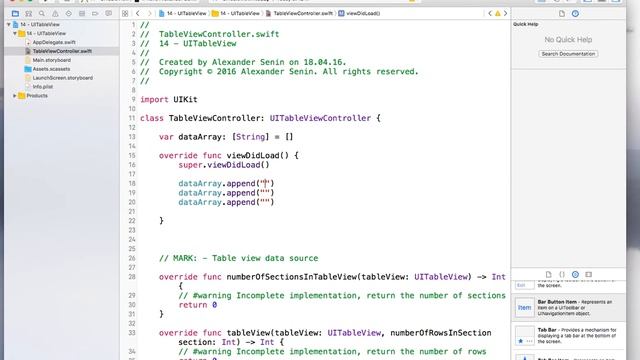This screenshot has width=640, height=360.
Task: Click the line 33 gutter number
Action: (x=131, y=333)
